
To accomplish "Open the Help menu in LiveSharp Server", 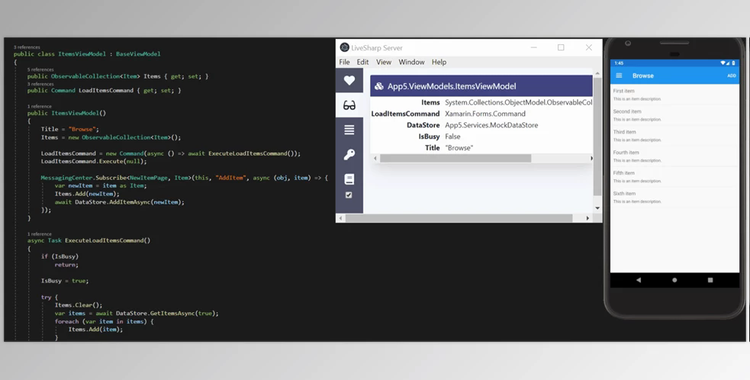I will [x=439, y=62].
